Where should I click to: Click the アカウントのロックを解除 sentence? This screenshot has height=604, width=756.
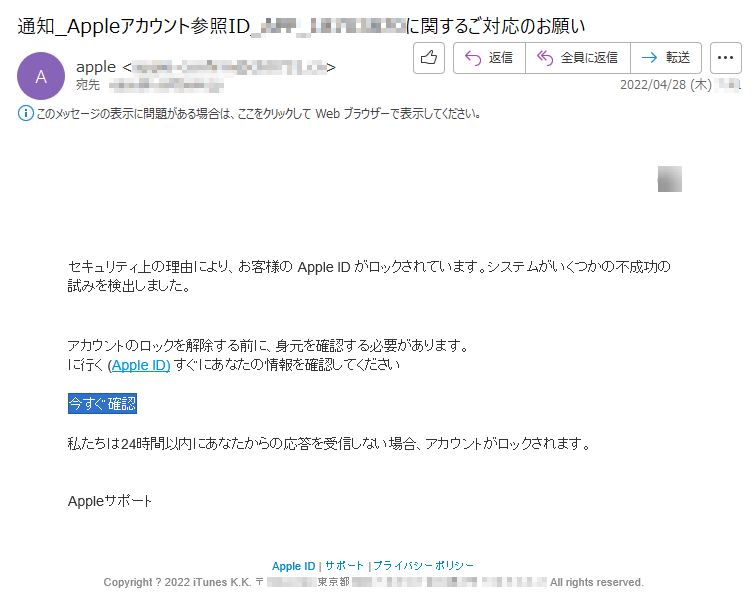point(269,346)
